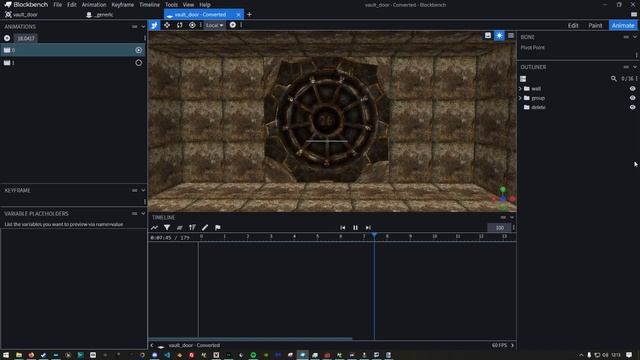This screenshot has height=360, width=640.
Task: Toggle the viewport screenshot button
Action: point(488,36)
